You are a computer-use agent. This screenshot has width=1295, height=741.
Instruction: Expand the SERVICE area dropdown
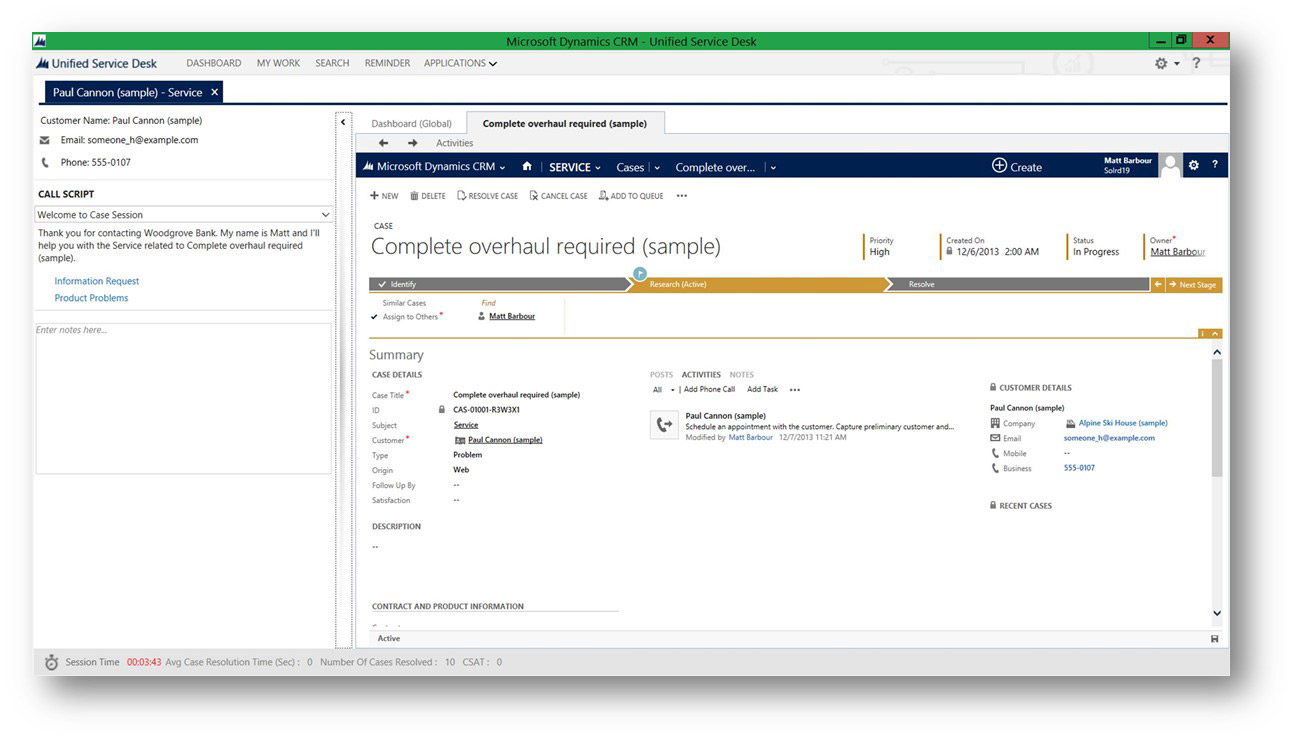pos(598,168)
